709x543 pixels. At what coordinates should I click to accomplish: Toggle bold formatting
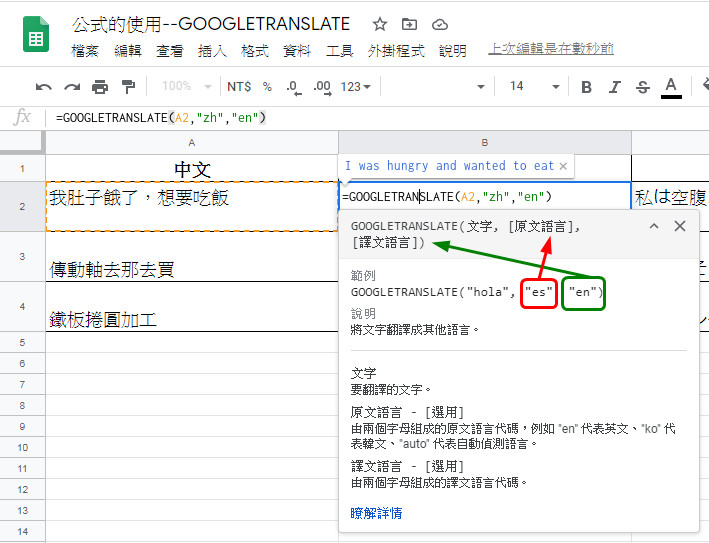click(586, 86)
